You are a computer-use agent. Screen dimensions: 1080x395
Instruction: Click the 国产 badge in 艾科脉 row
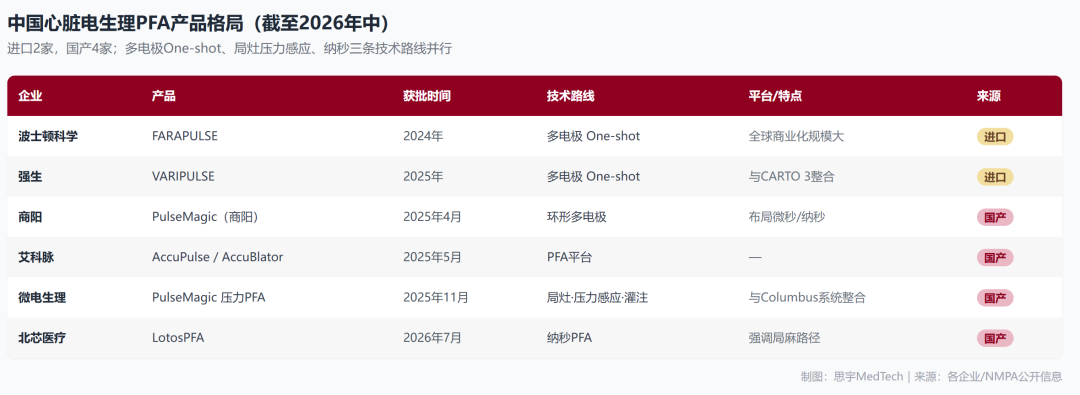pyautogui.click(x=995, y=257)
